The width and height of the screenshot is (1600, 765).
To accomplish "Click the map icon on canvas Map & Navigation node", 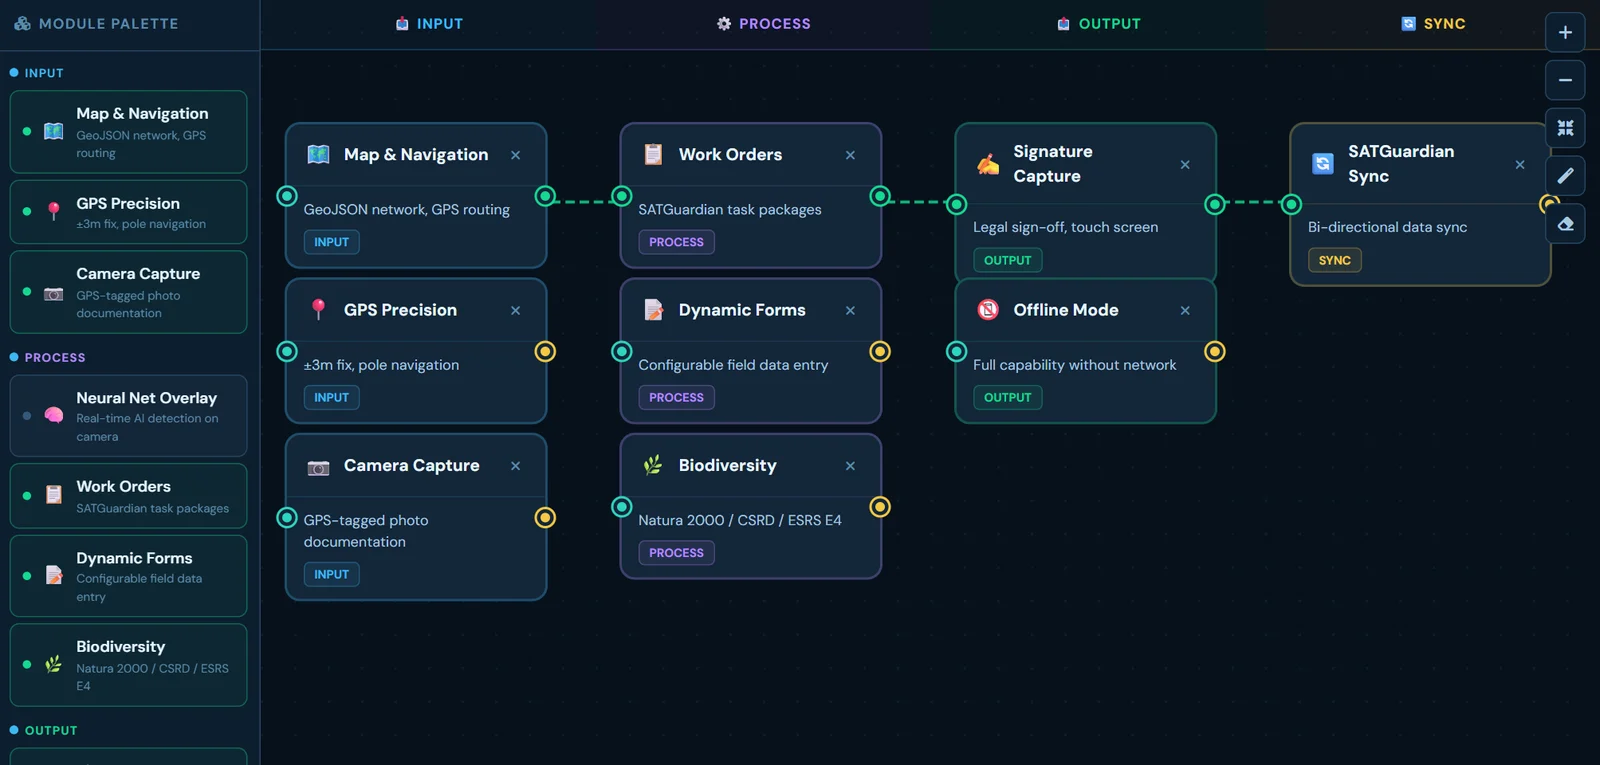I will [x=318, y=154].
